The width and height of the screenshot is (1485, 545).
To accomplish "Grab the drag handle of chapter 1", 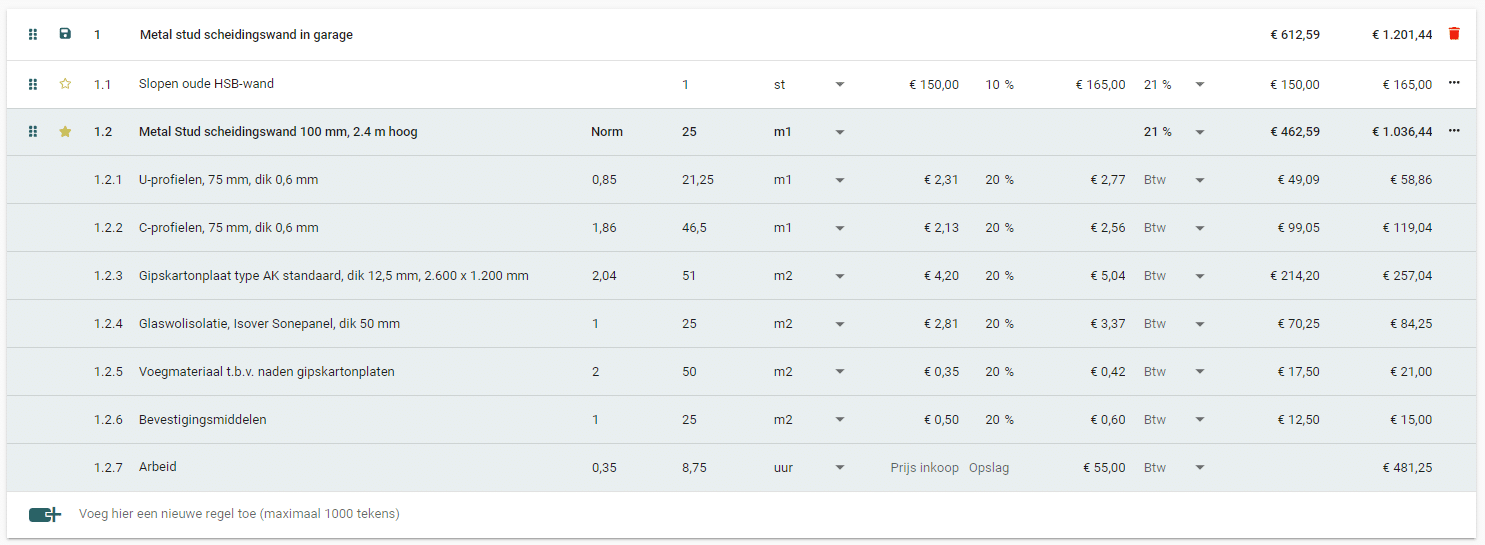I will 33,34.
